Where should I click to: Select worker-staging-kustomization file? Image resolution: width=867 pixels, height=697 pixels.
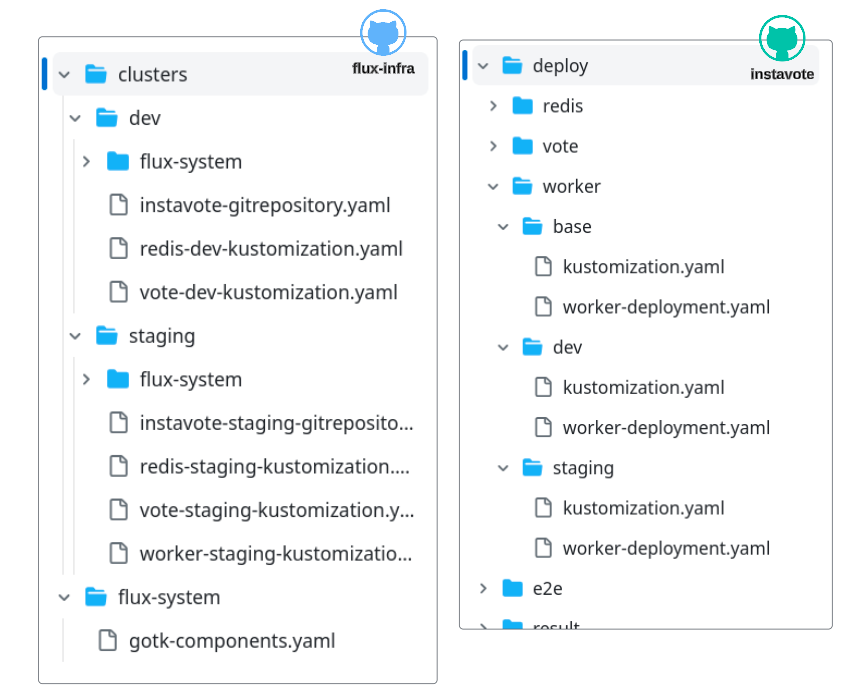point(275,554)
